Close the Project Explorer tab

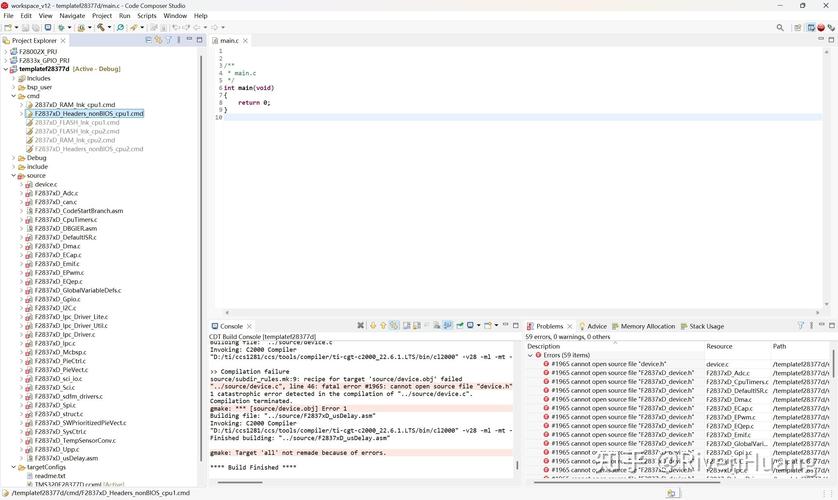tap(65, 41)
